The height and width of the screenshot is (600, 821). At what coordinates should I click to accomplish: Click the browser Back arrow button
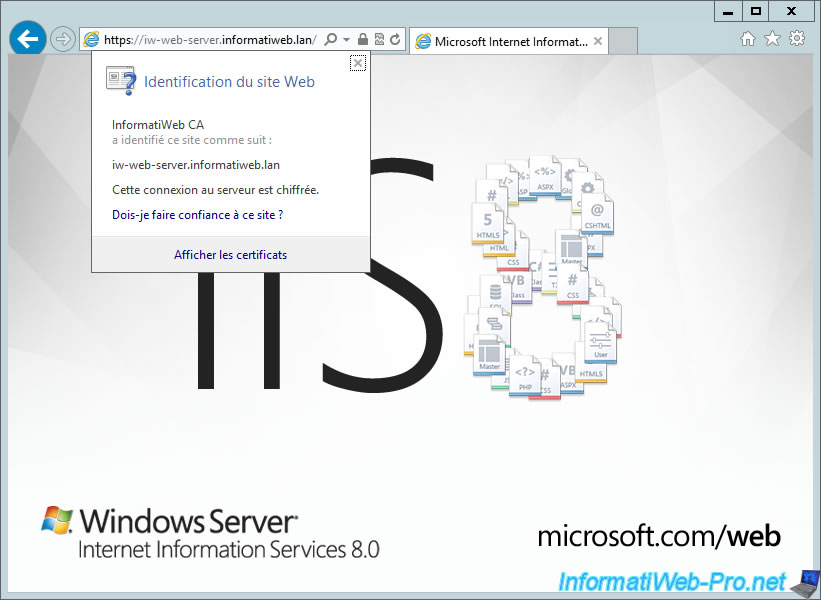(x=27, y=38)
